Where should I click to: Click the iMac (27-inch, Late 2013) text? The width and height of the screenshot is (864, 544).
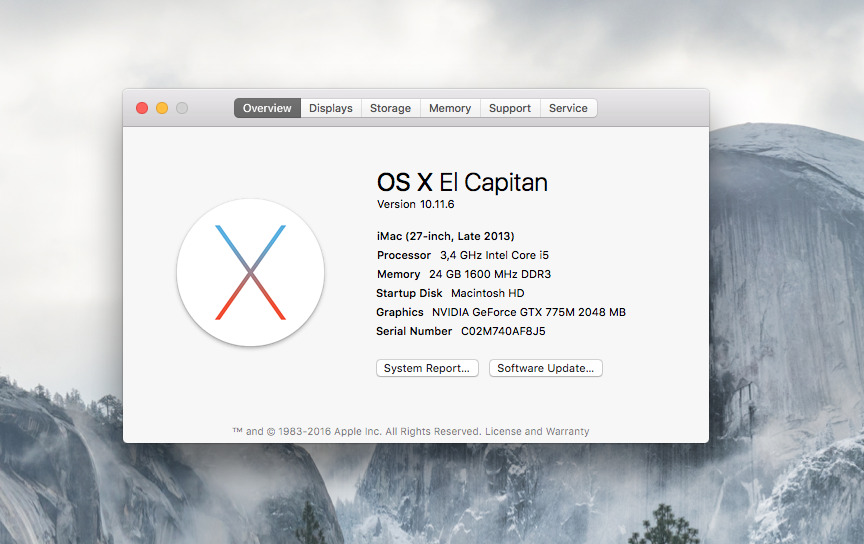pos(445,236)
